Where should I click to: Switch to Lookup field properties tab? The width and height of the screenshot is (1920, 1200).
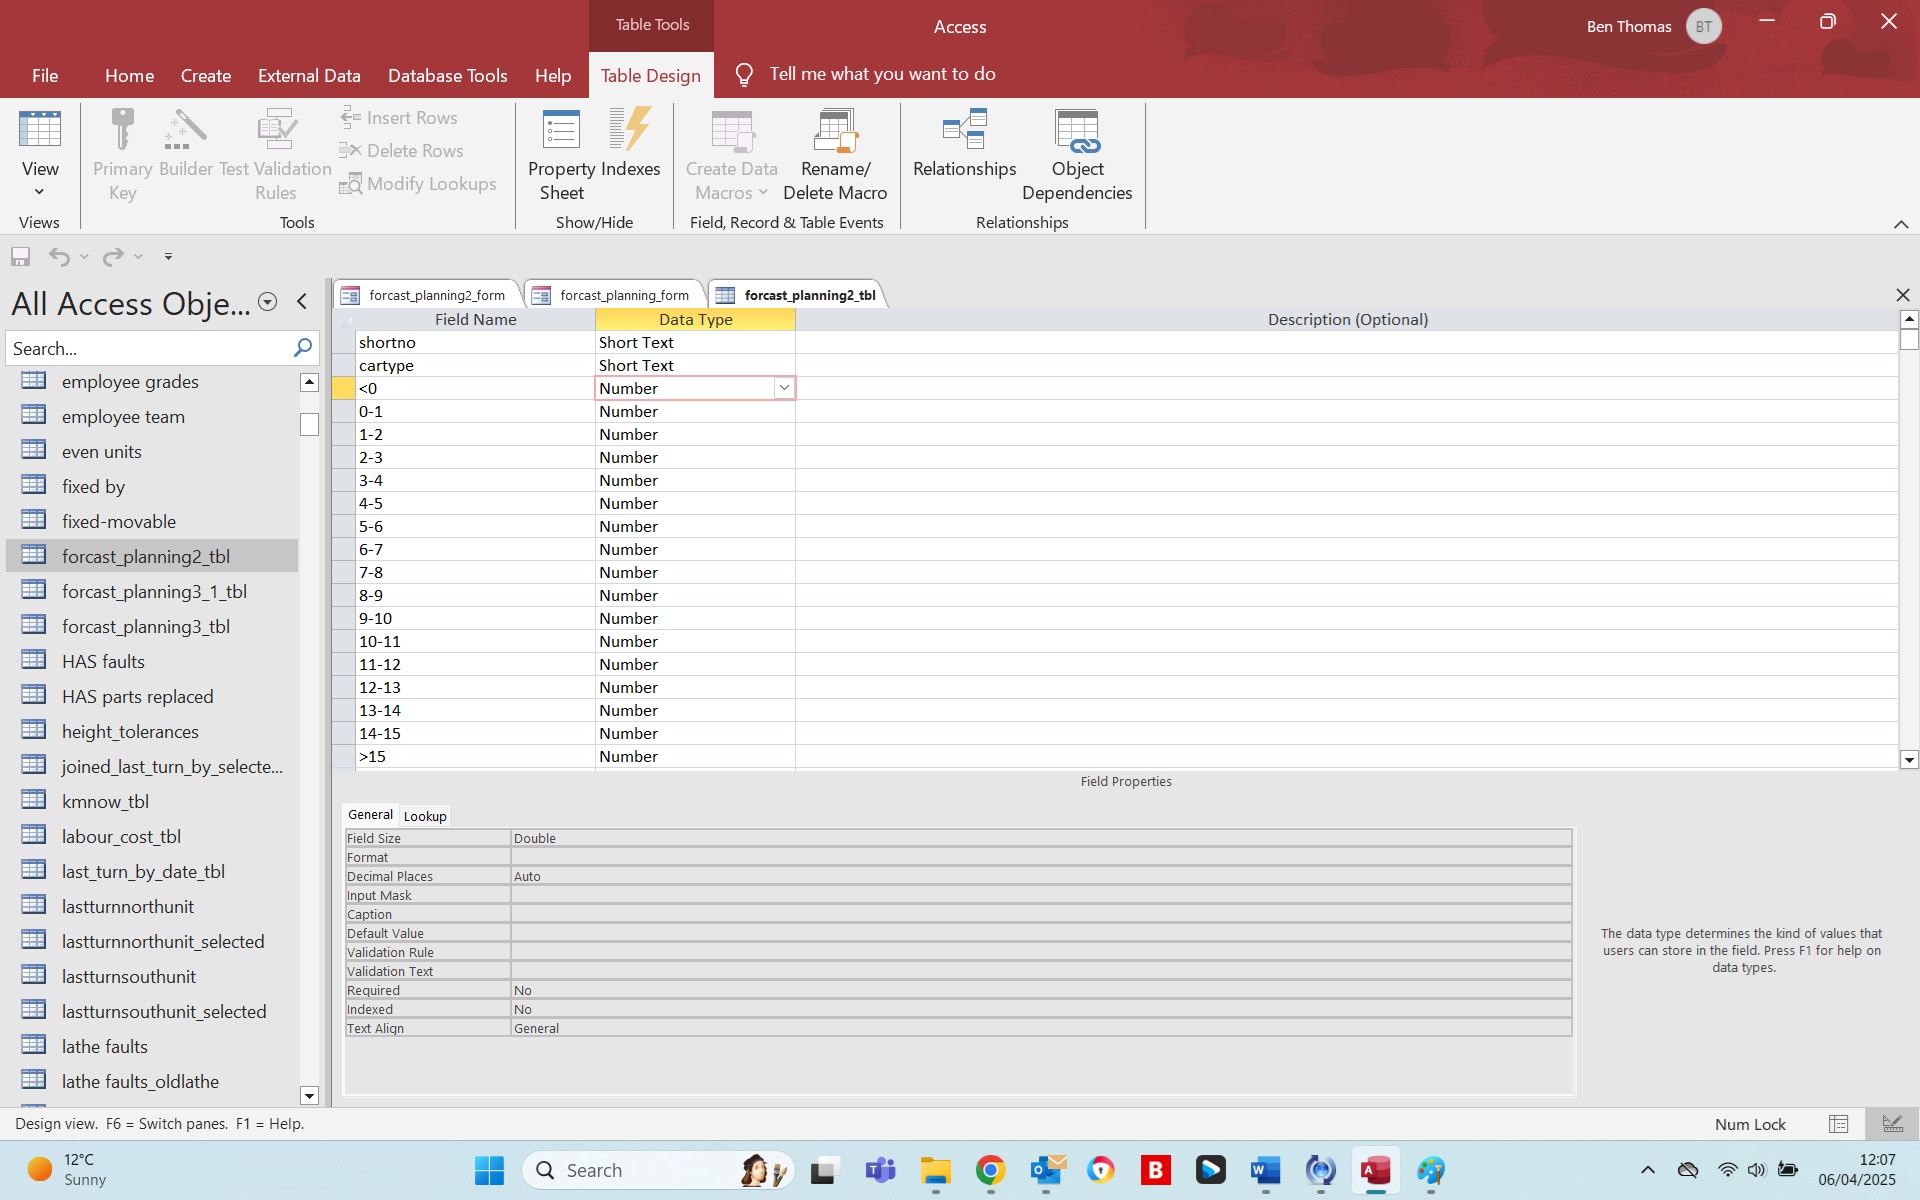click(425, 816)
